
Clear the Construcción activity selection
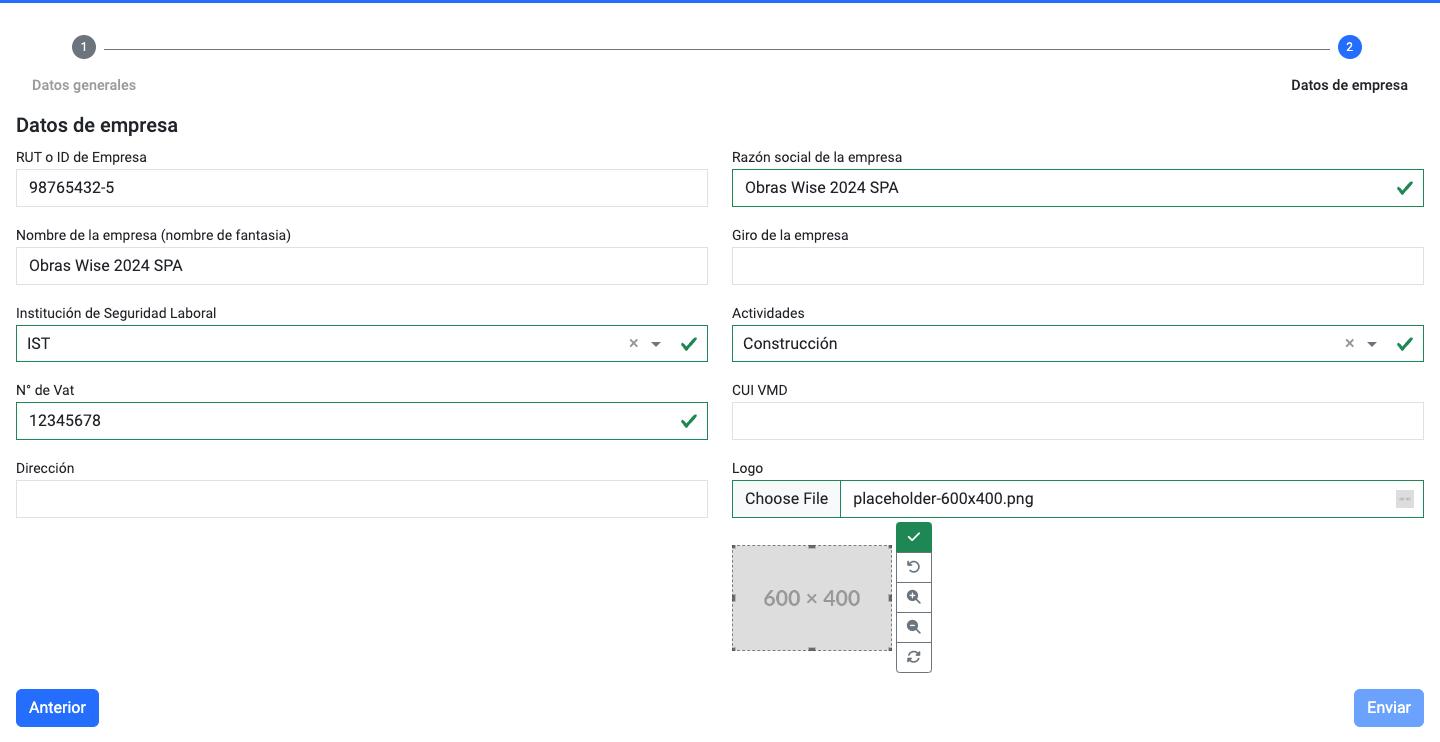(1349, 343)
